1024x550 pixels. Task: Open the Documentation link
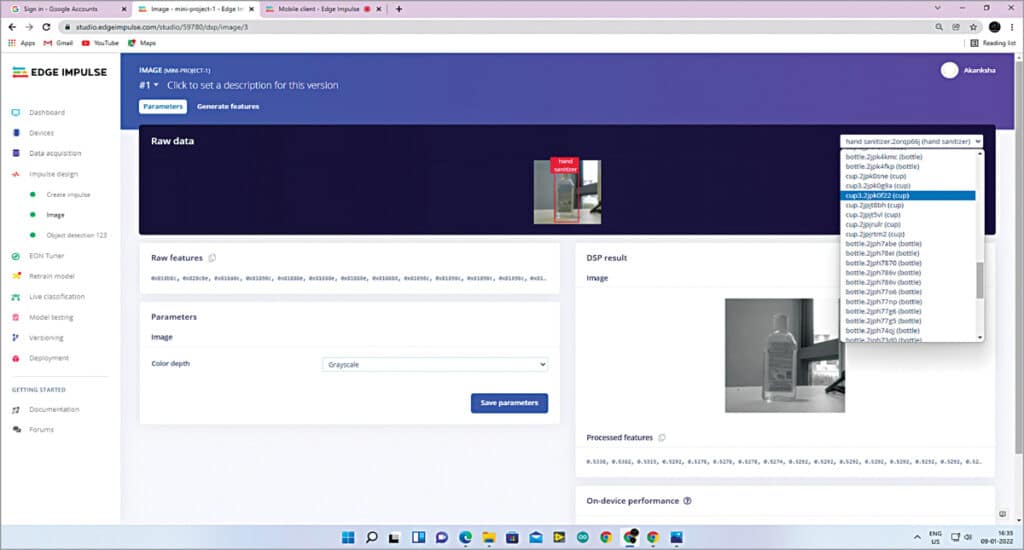[x=53, y=410]
